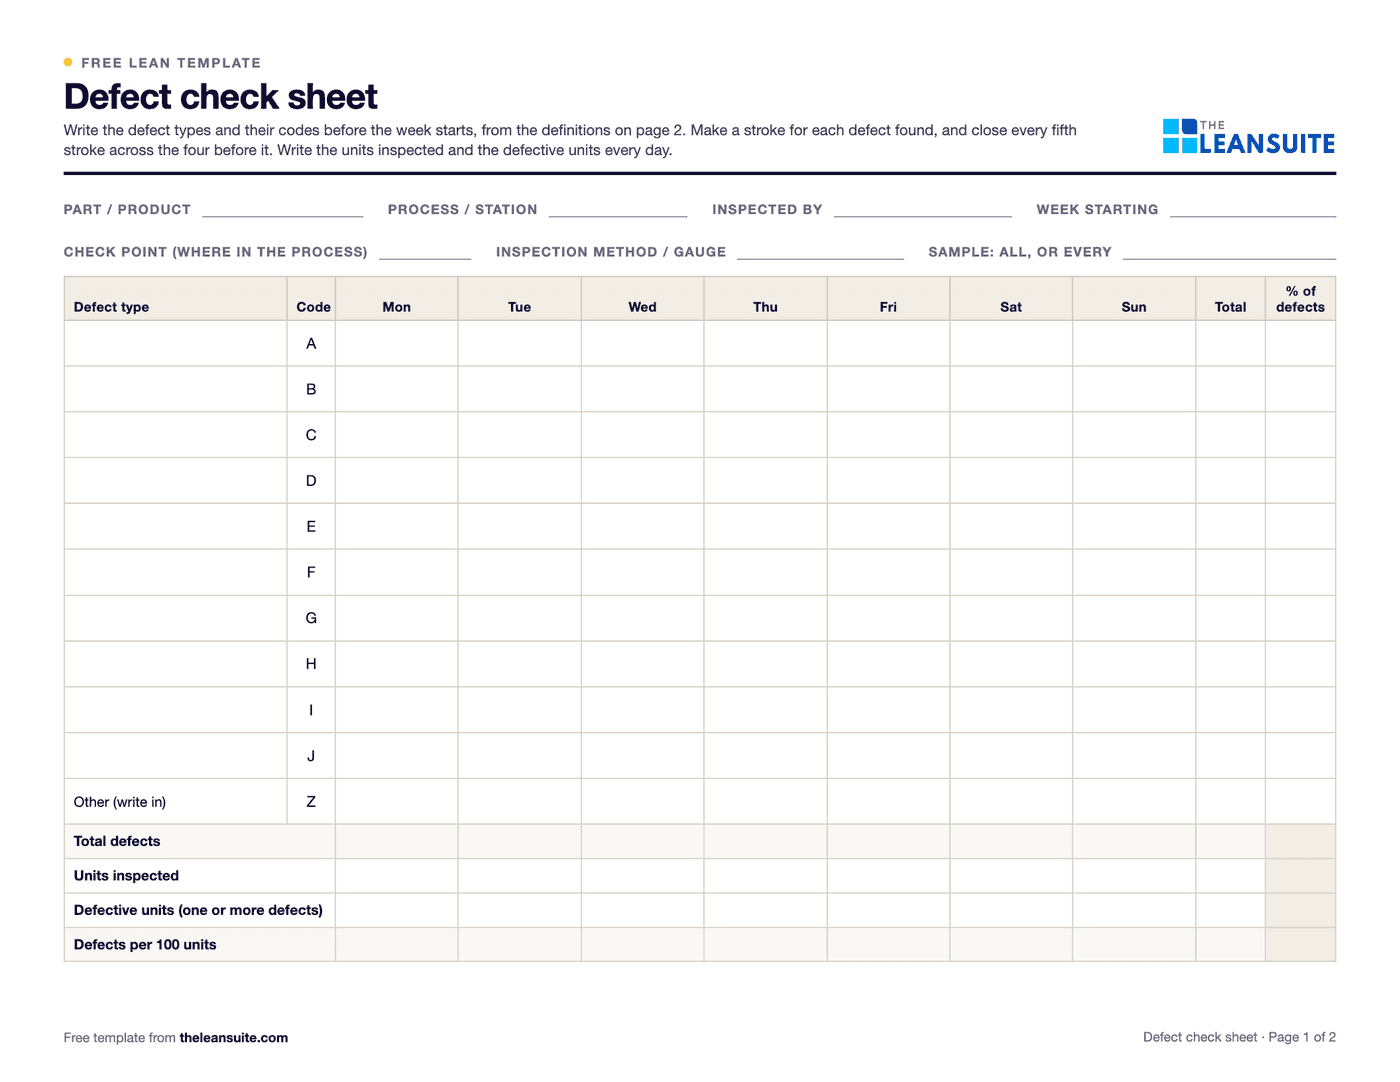Click 'FREE LEAN TEMPLATE' heading text
The width and height of the screenshot is (1400, 1082).
(x=171, y=63)
